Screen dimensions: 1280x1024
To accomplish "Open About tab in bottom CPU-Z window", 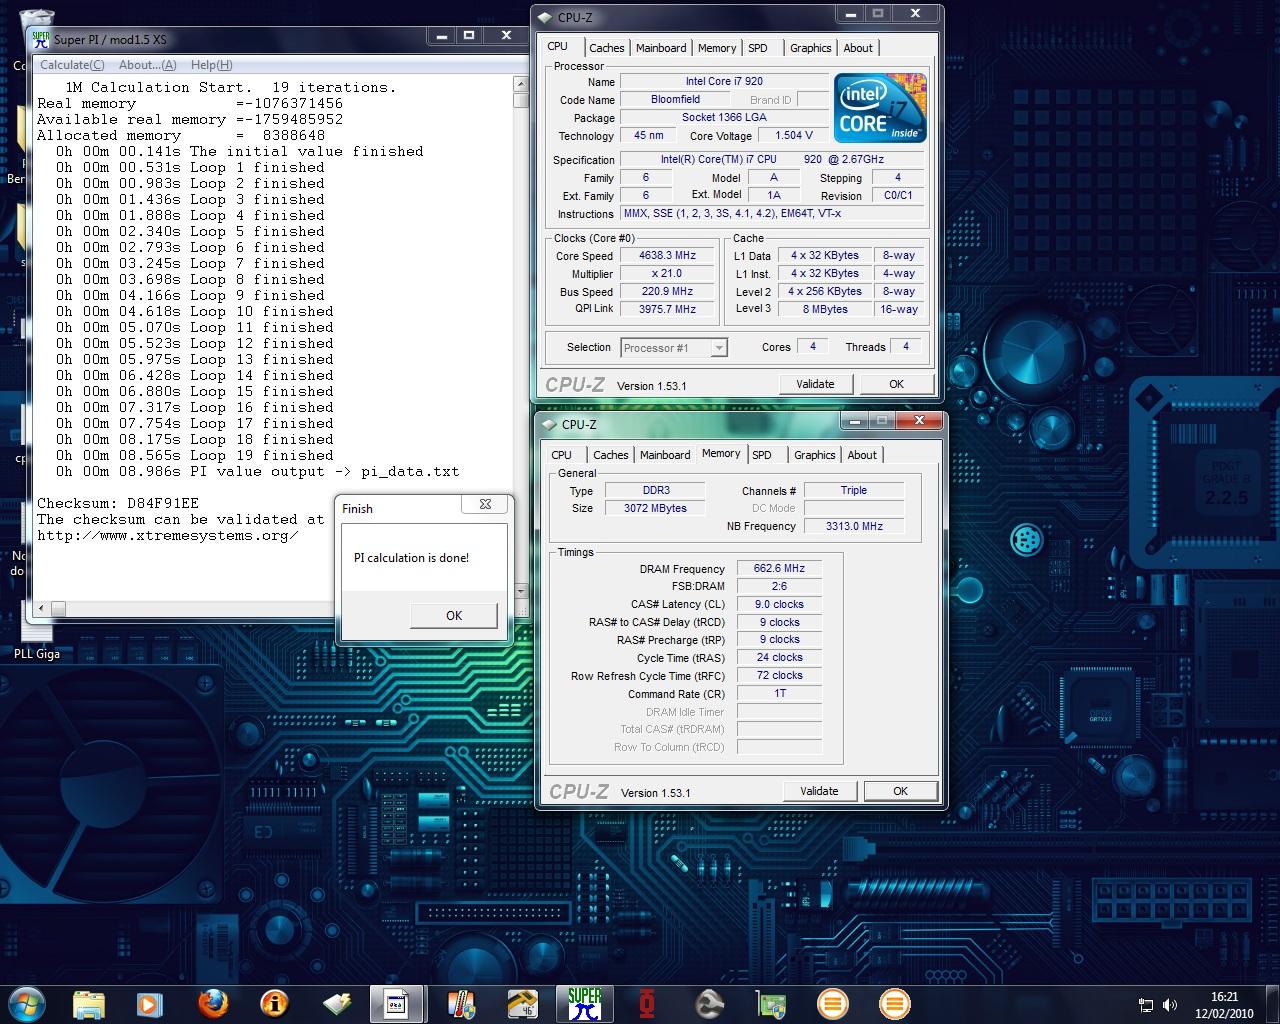I will (862, 455).
